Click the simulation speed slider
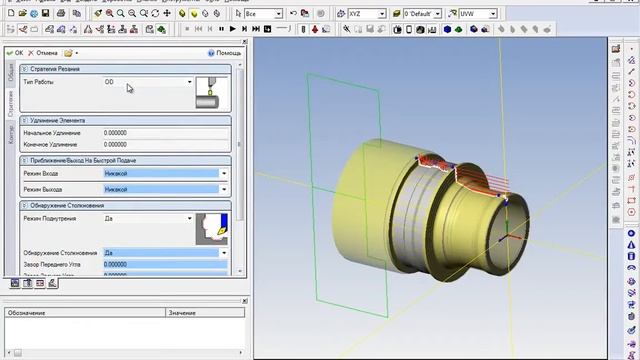Image resolution: width=640 pixels, height=360 pixels. tap(283, 29)
